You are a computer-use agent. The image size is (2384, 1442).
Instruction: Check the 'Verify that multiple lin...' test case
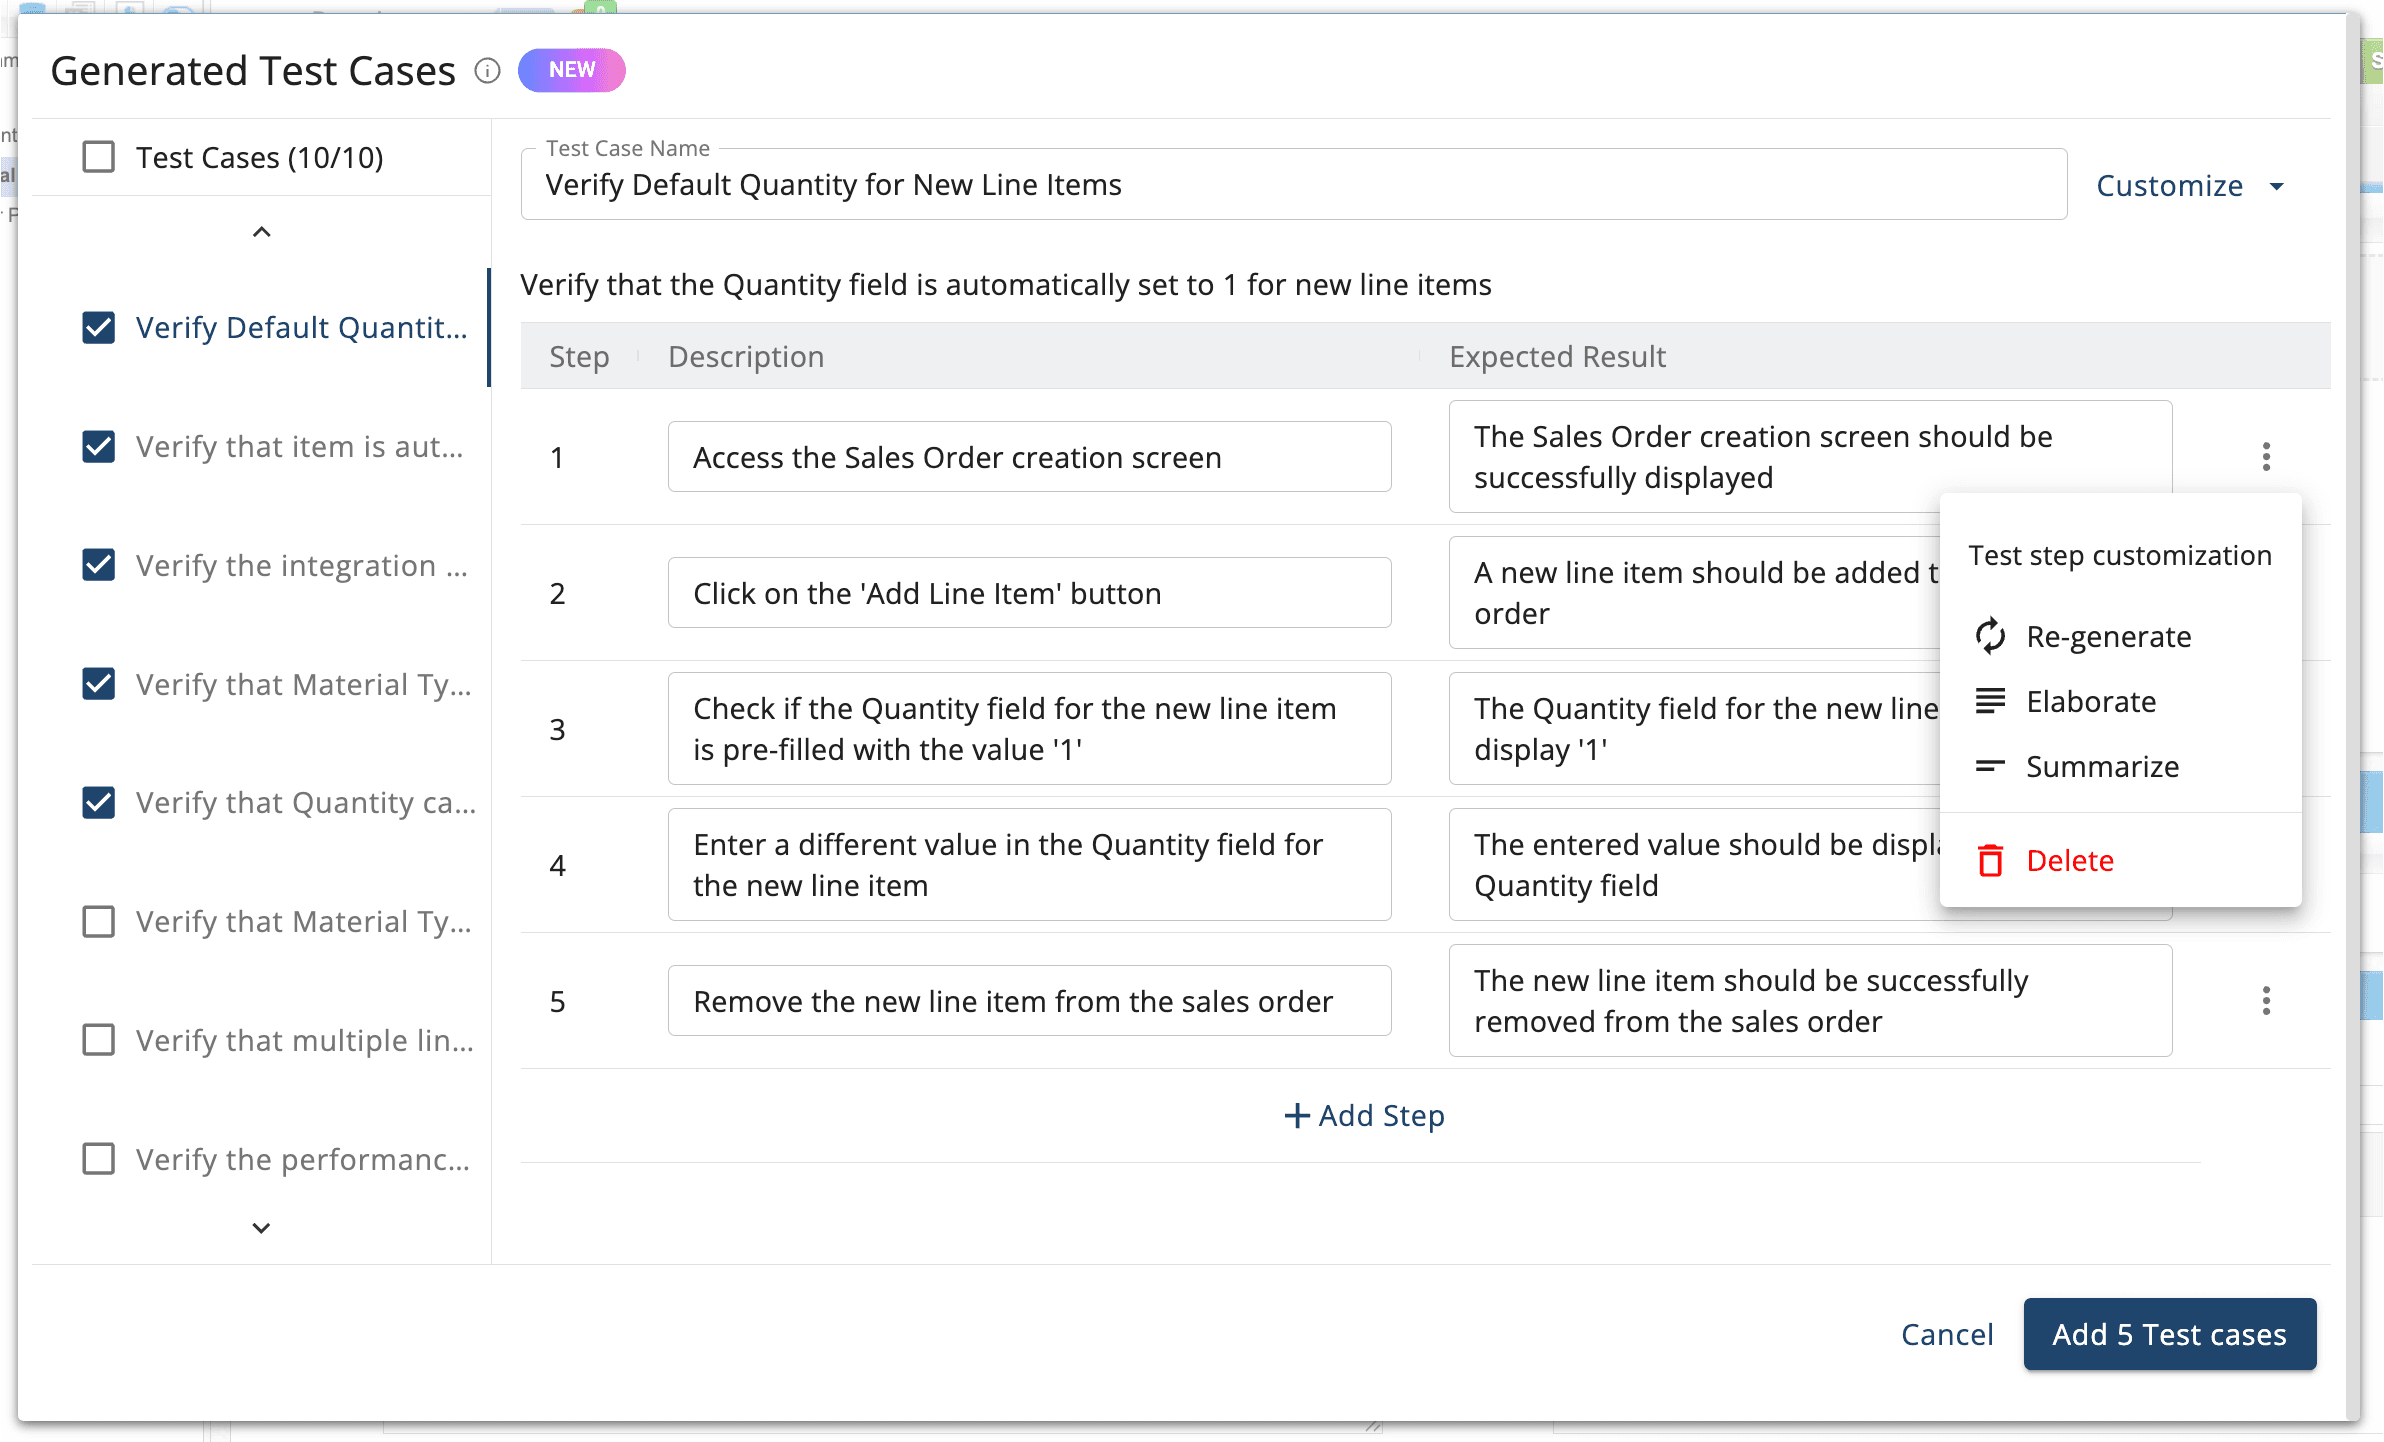(99, 1040)
